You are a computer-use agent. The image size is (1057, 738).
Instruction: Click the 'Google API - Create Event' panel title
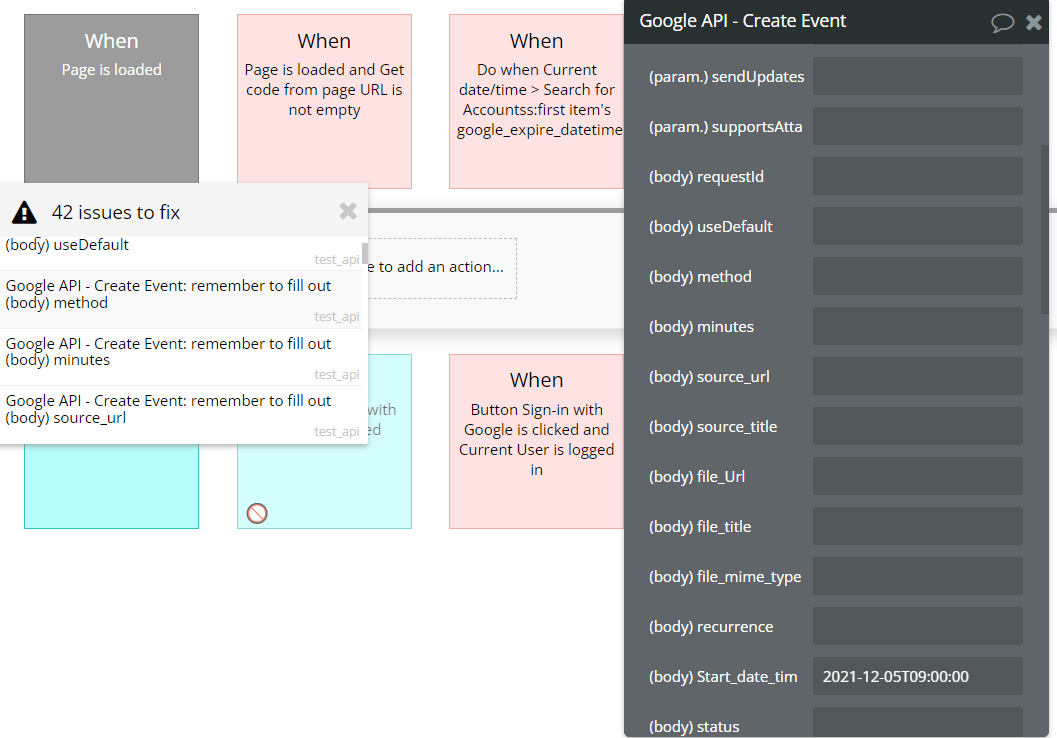click(x=742, y=21)
